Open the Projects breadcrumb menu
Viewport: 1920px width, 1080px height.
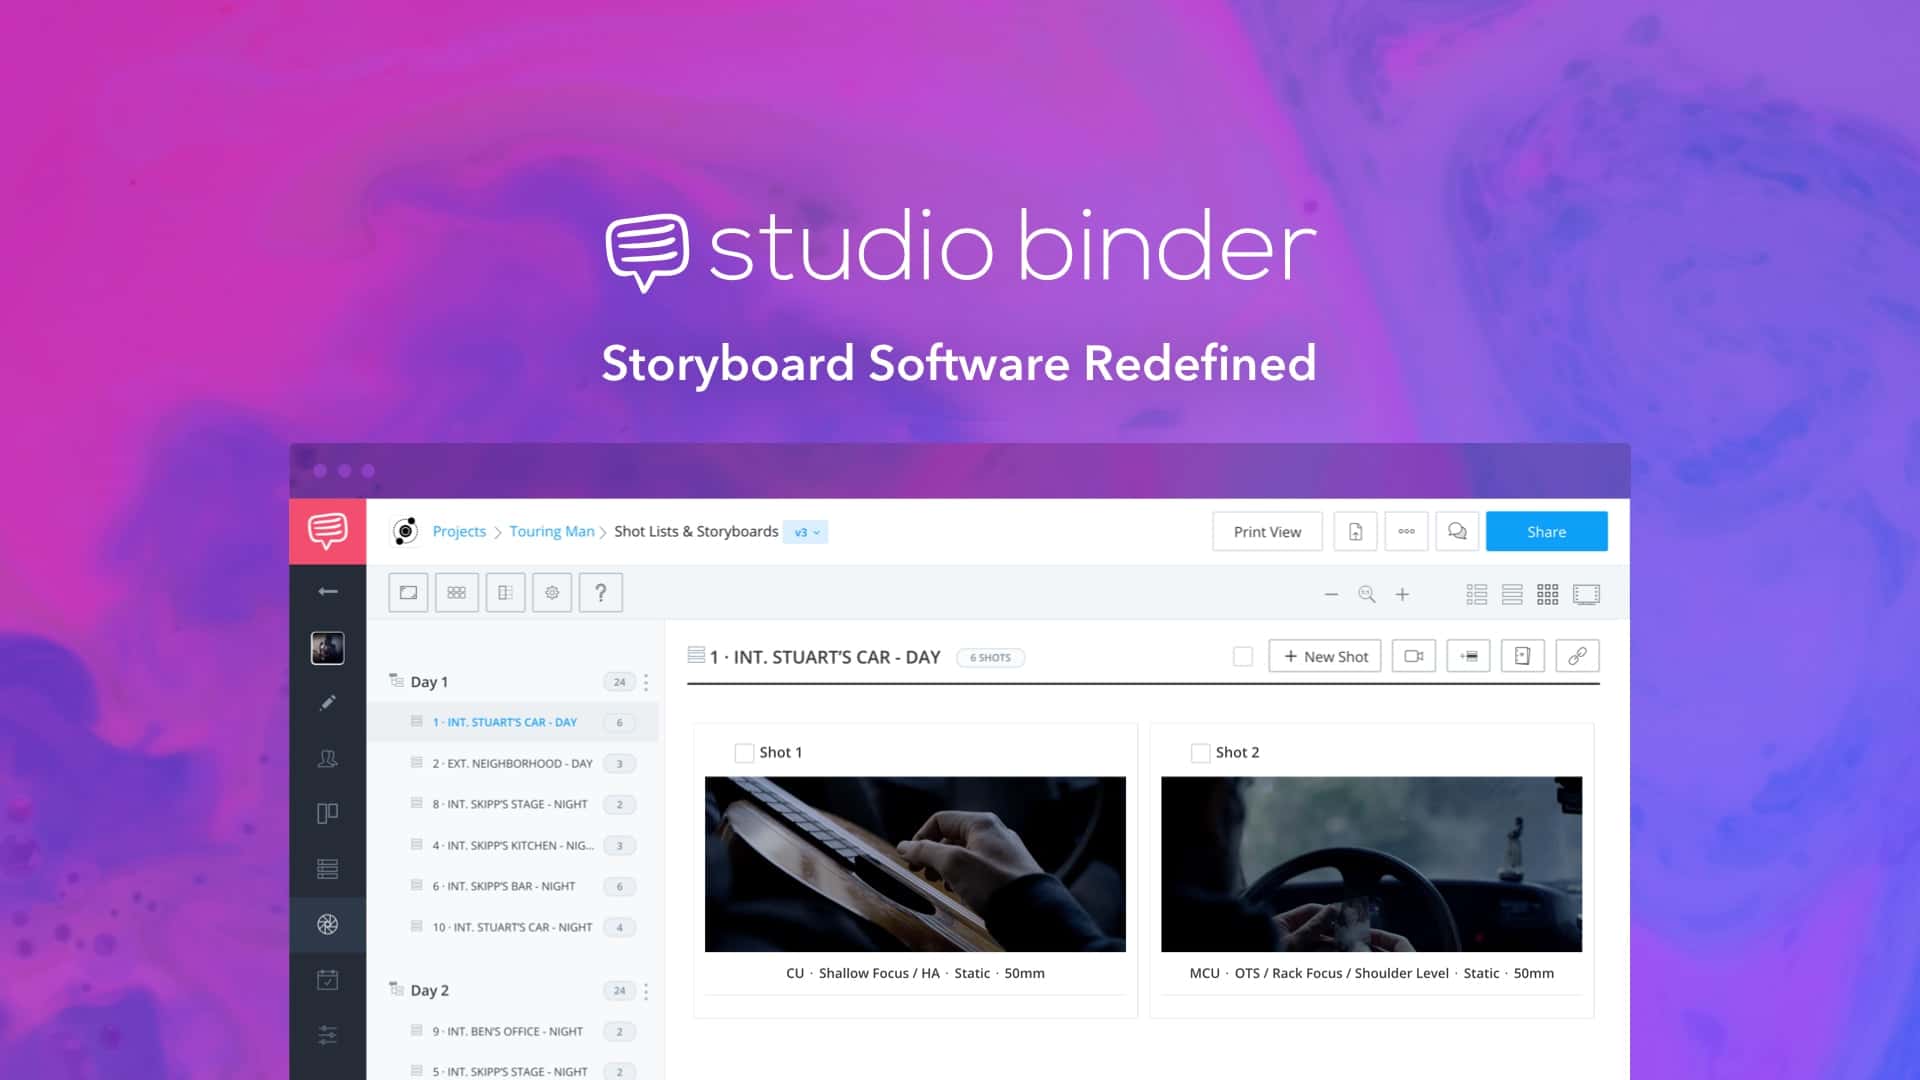[459, 530]
